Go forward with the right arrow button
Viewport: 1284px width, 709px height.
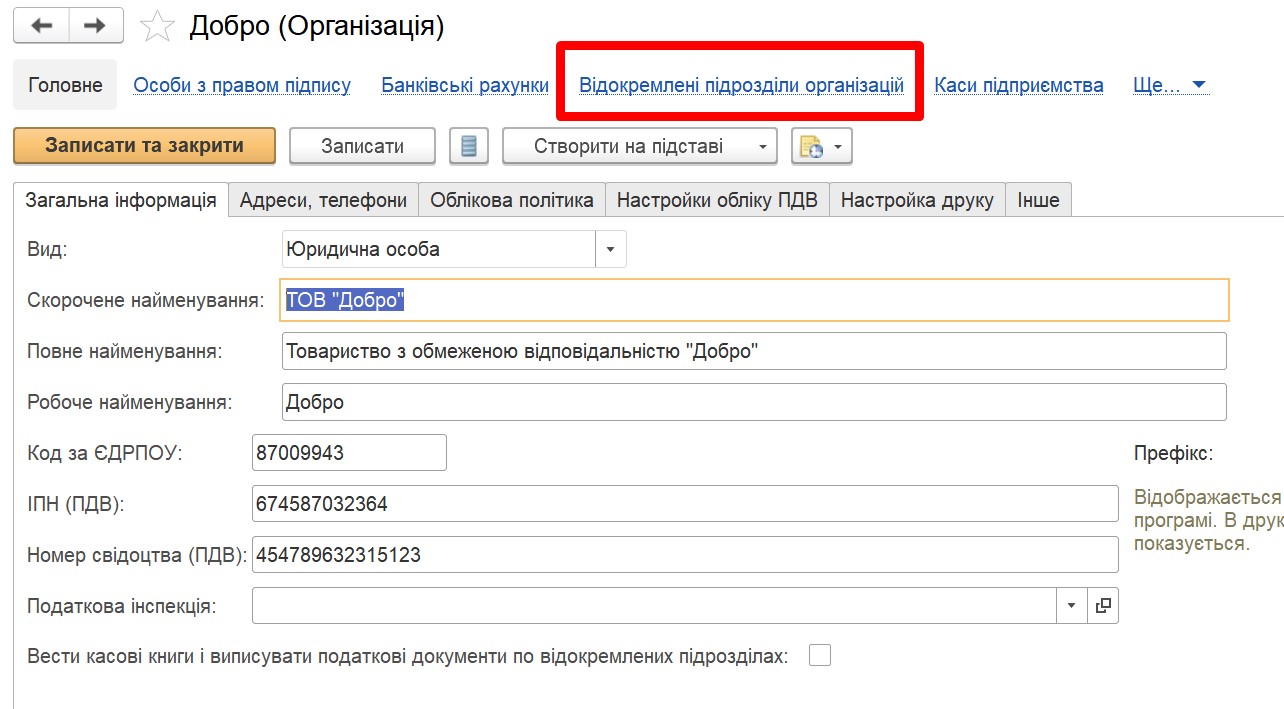point(96,26)
